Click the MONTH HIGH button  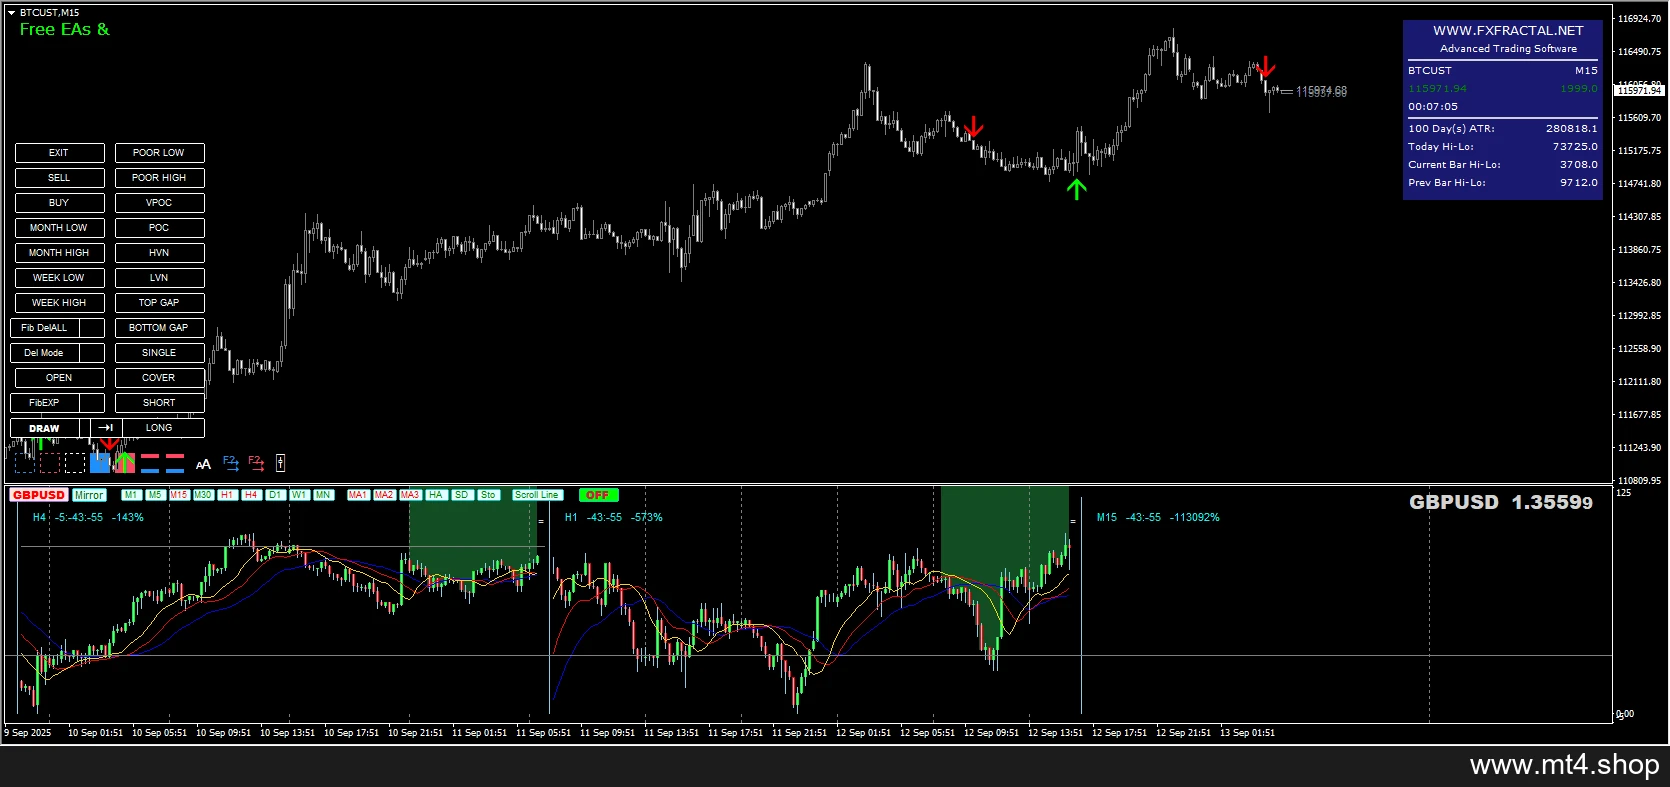tap(59, 253)
